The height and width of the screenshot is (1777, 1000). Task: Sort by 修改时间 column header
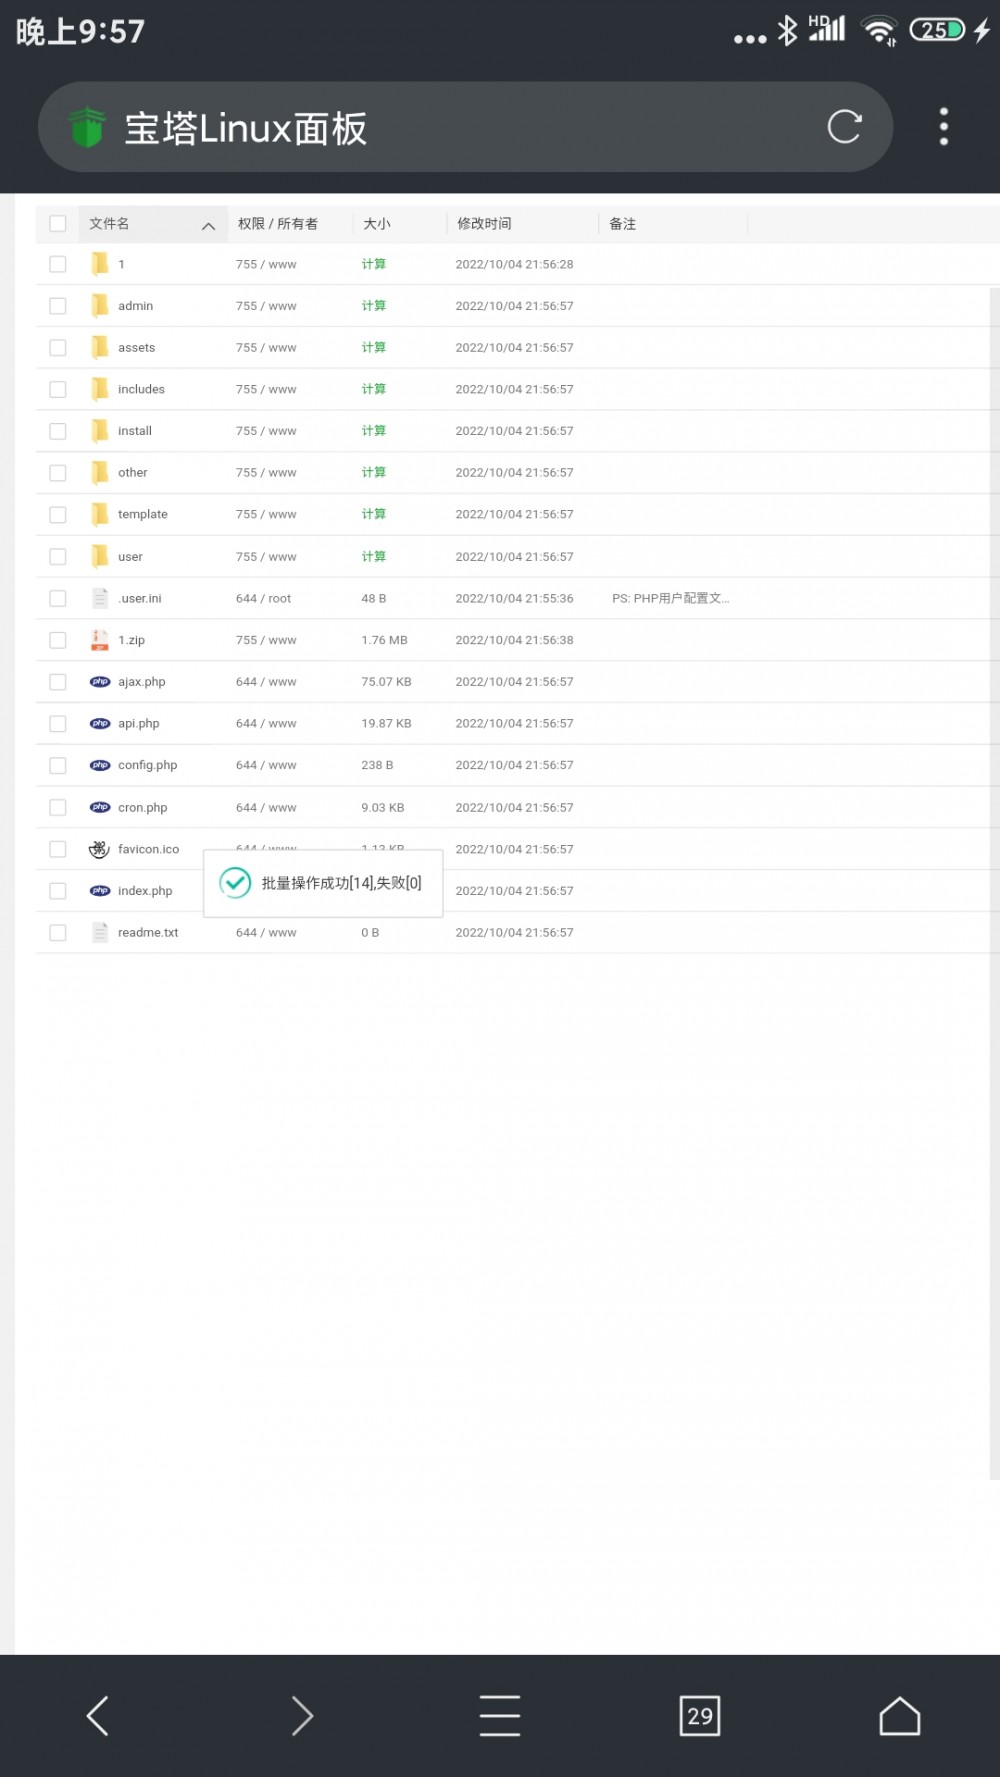coord(484,224)
